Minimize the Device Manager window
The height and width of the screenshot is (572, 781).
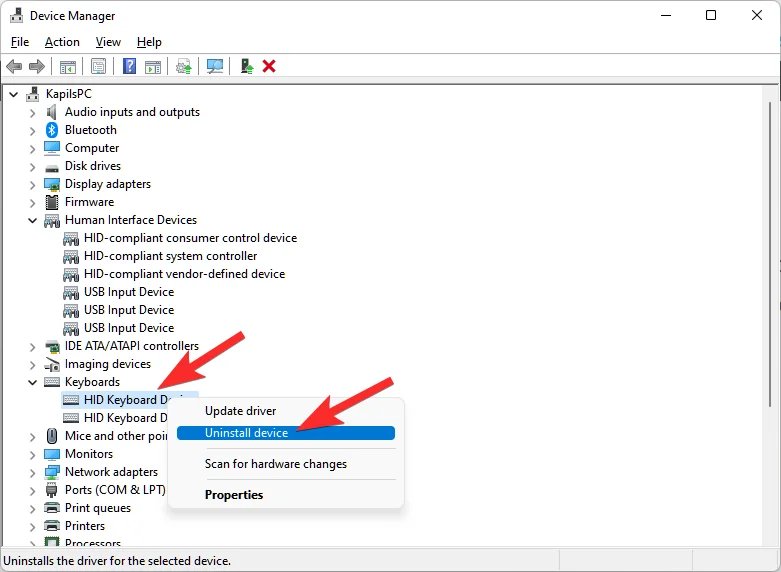point(666,15)
